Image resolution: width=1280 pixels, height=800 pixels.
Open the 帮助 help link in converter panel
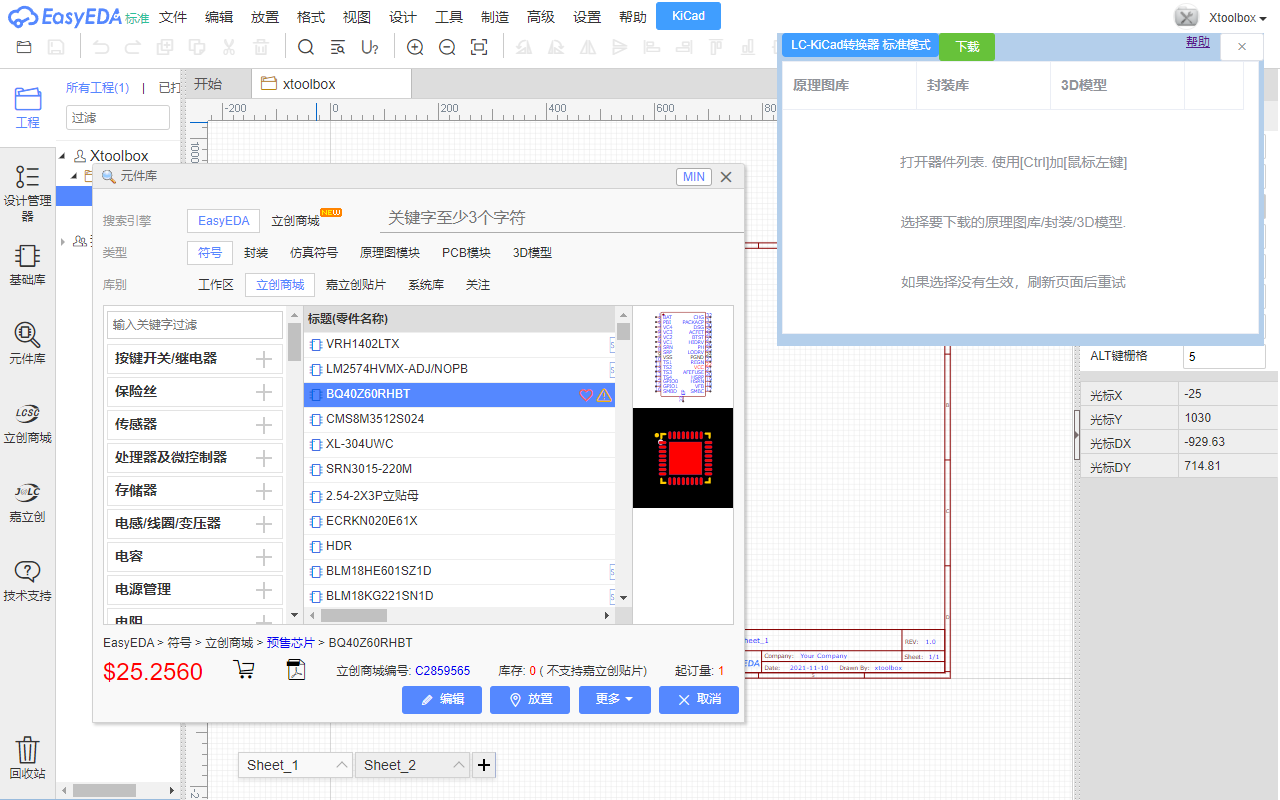[1197, 42]
